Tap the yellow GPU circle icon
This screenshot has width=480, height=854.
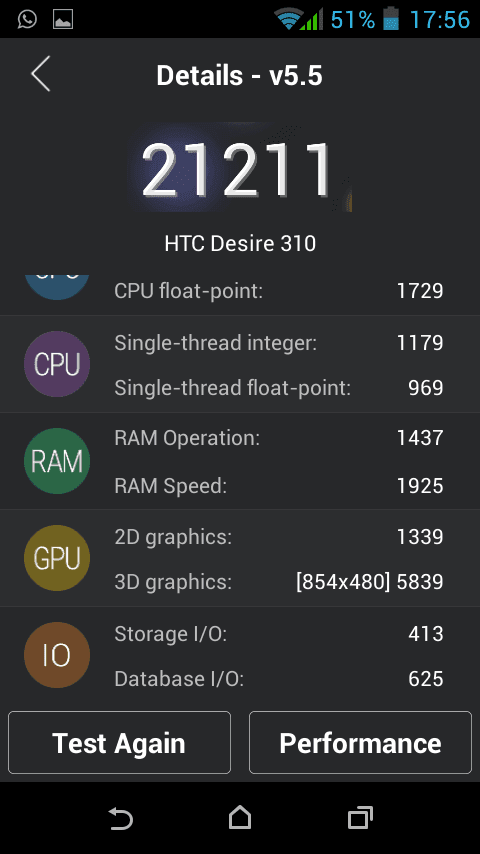[x=57, y=558]
